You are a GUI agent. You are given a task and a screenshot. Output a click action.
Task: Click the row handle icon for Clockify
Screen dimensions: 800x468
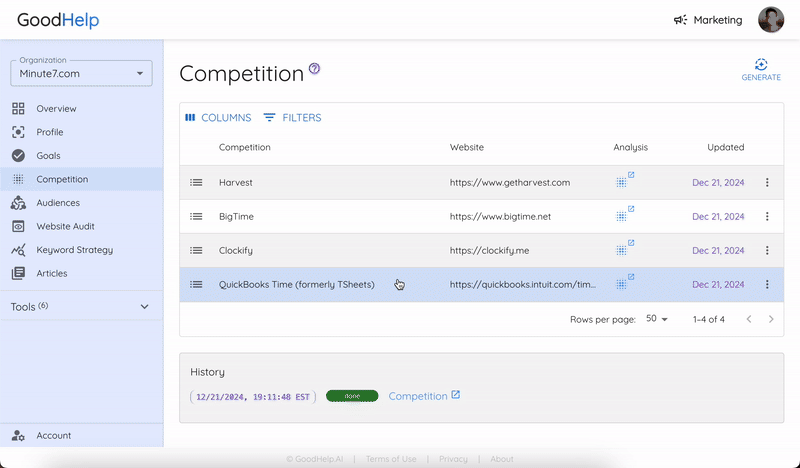196,250
